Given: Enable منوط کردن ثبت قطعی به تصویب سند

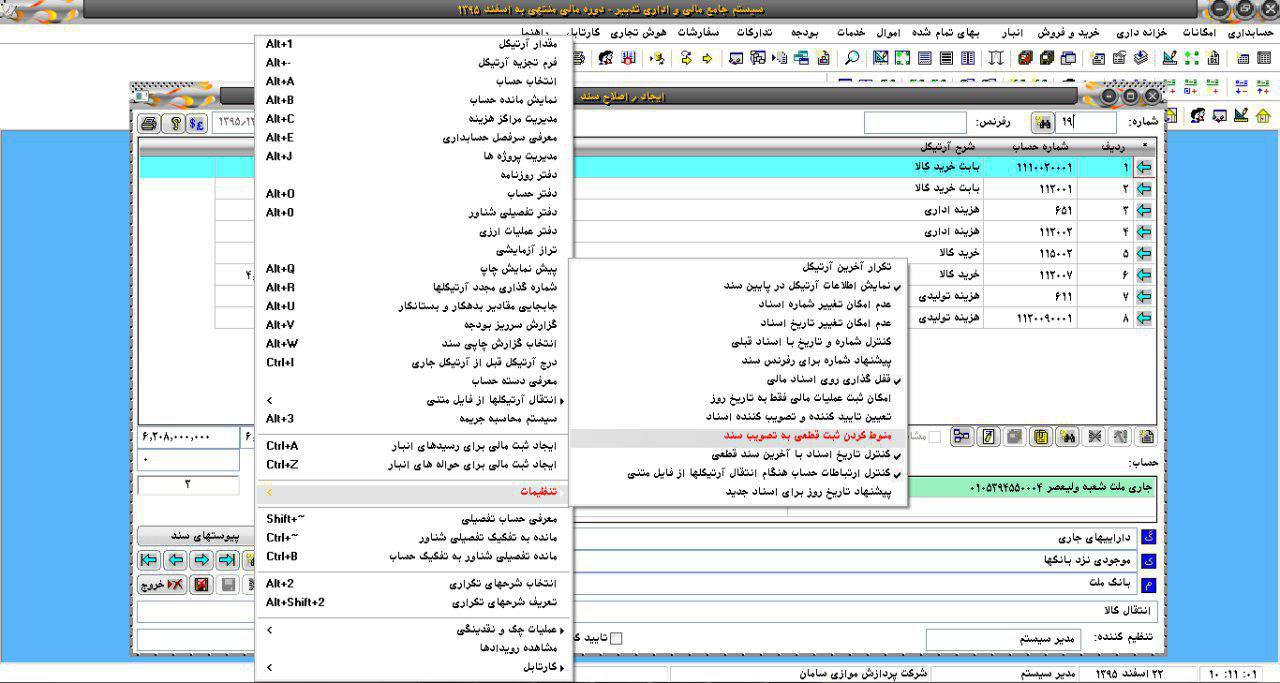Looking at the screenshot, I should pyautogui.click(x=738, y=436).
